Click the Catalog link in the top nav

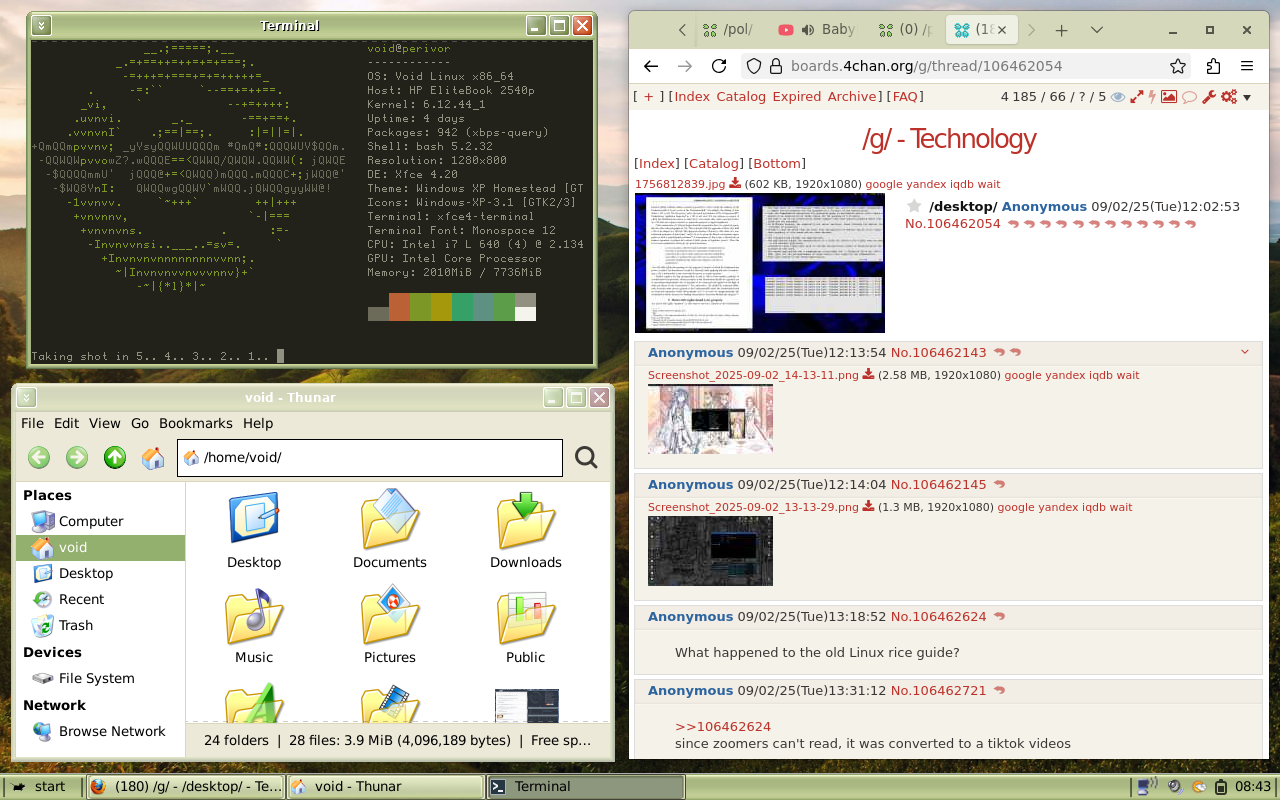click(741, 97)
